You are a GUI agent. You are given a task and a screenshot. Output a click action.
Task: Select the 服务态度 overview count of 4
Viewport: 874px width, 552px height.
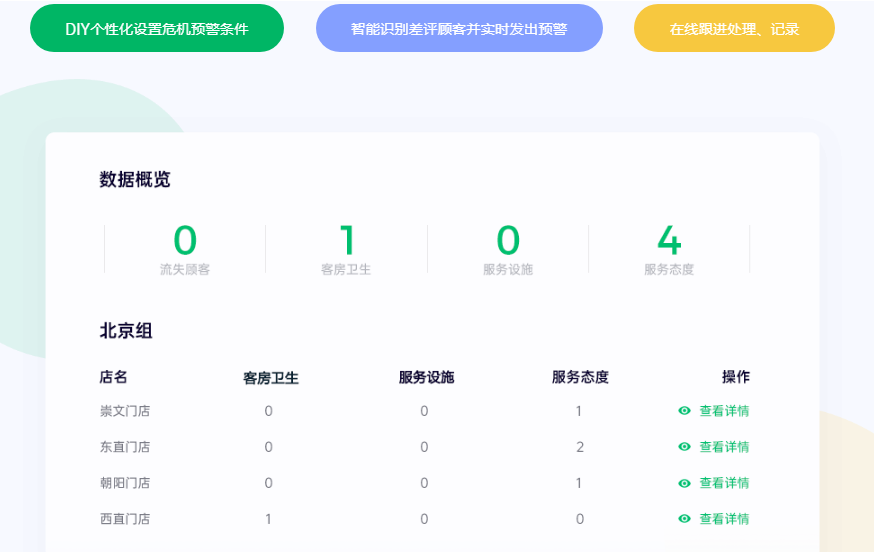click(669, 240)
